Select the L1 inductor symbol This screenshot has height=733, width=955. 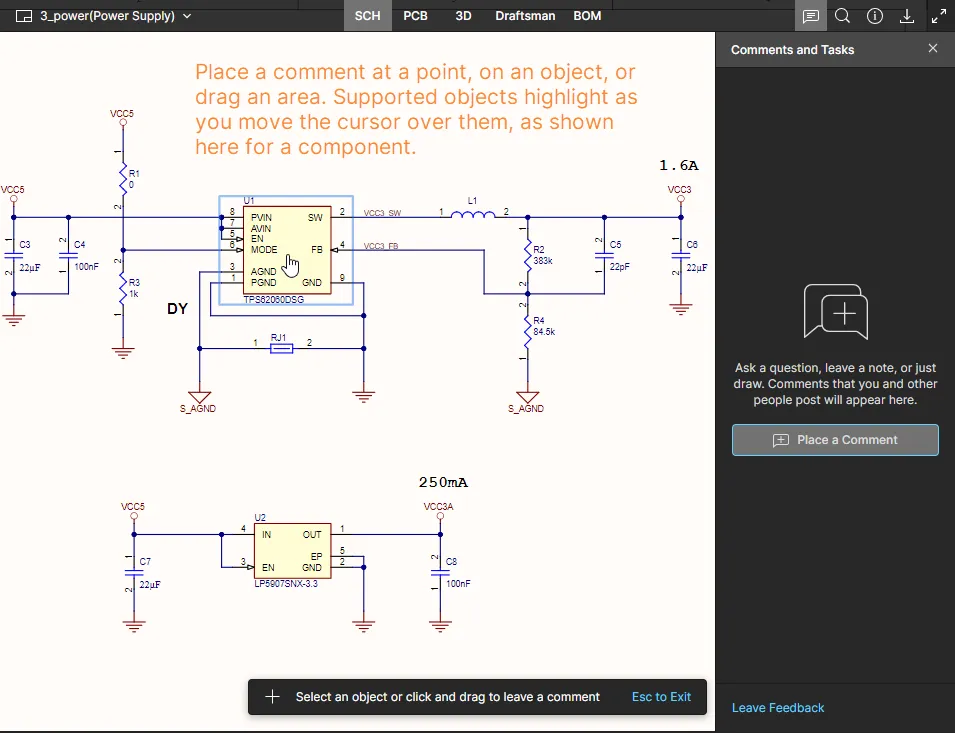tap(473, 214)
